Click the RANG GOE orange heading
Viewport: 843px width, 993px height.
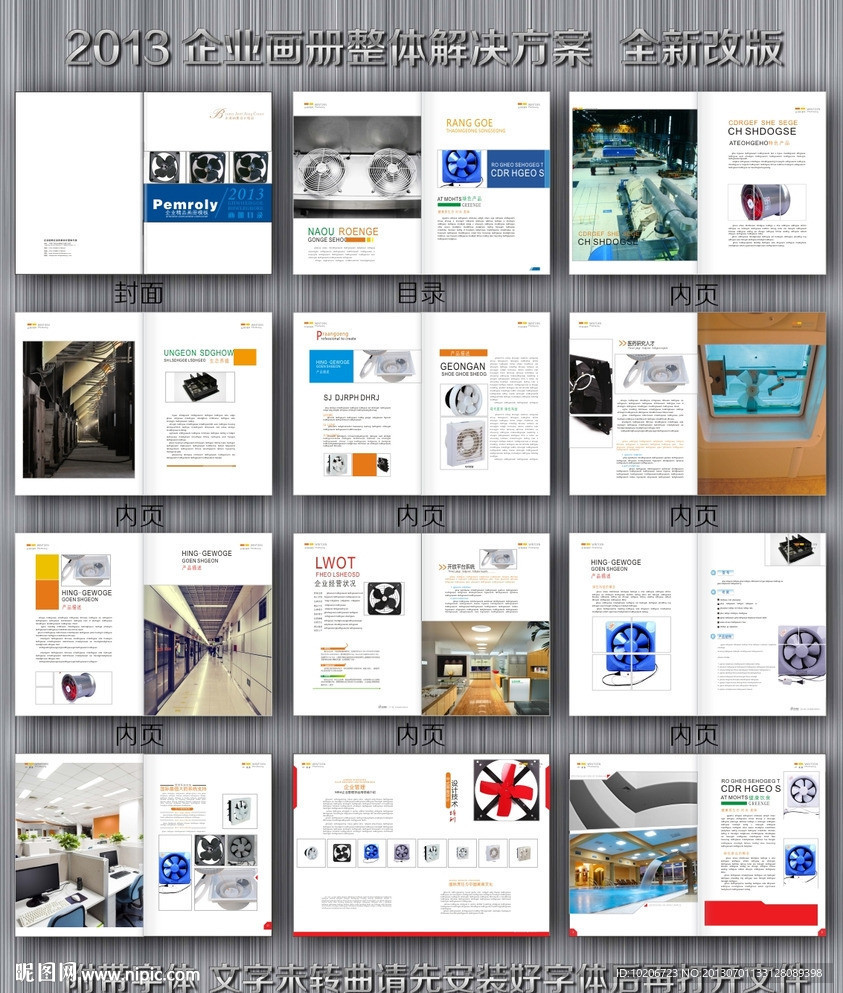[469, 122]
